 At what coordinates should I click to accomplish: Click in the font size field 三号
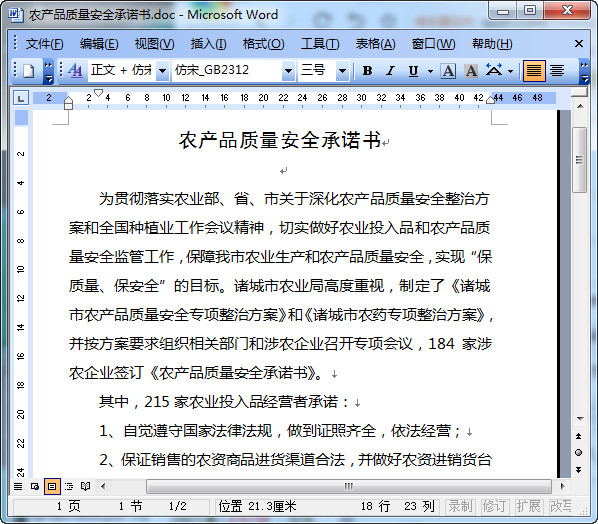click(317, 71)
